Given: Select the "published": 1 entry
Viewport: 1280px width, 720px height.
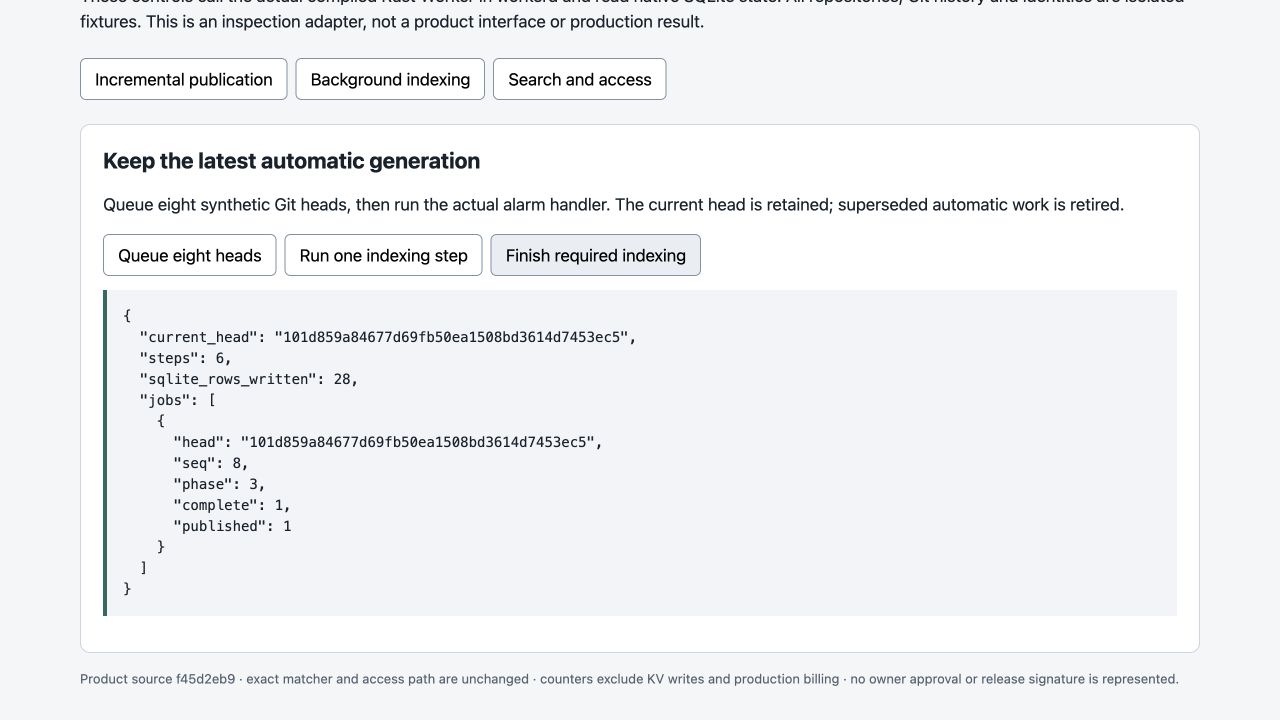Looking at the screenshot, I should point(232,526).
